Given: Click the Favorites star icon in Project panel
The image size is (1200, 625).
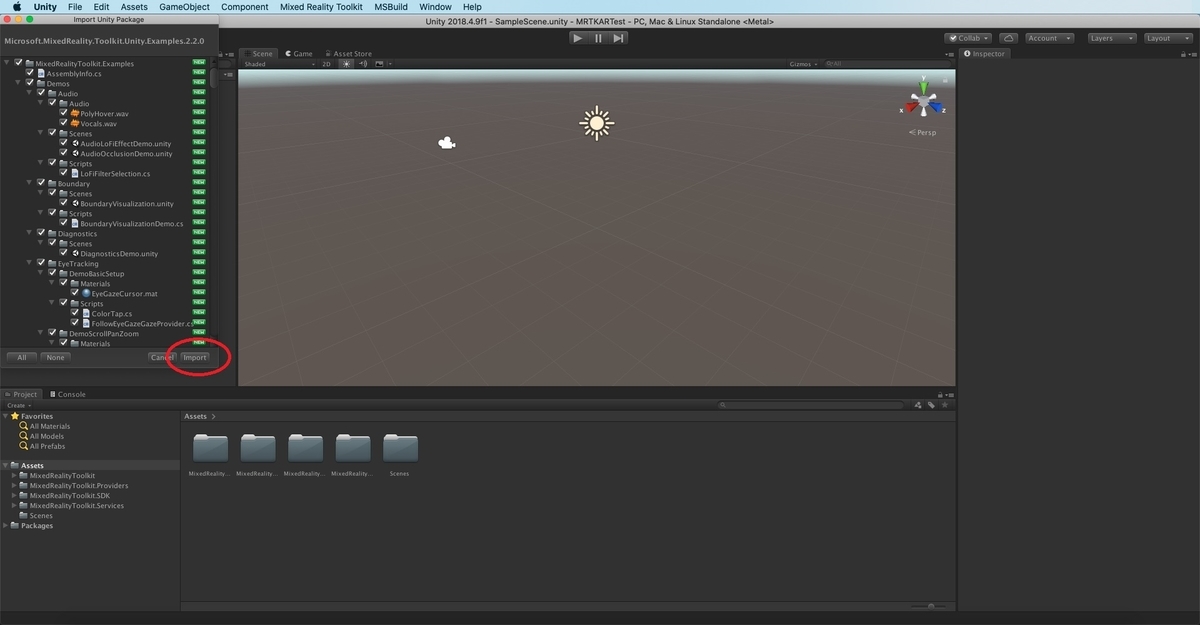Looking at the screenshot, I should tap(15, 416).
